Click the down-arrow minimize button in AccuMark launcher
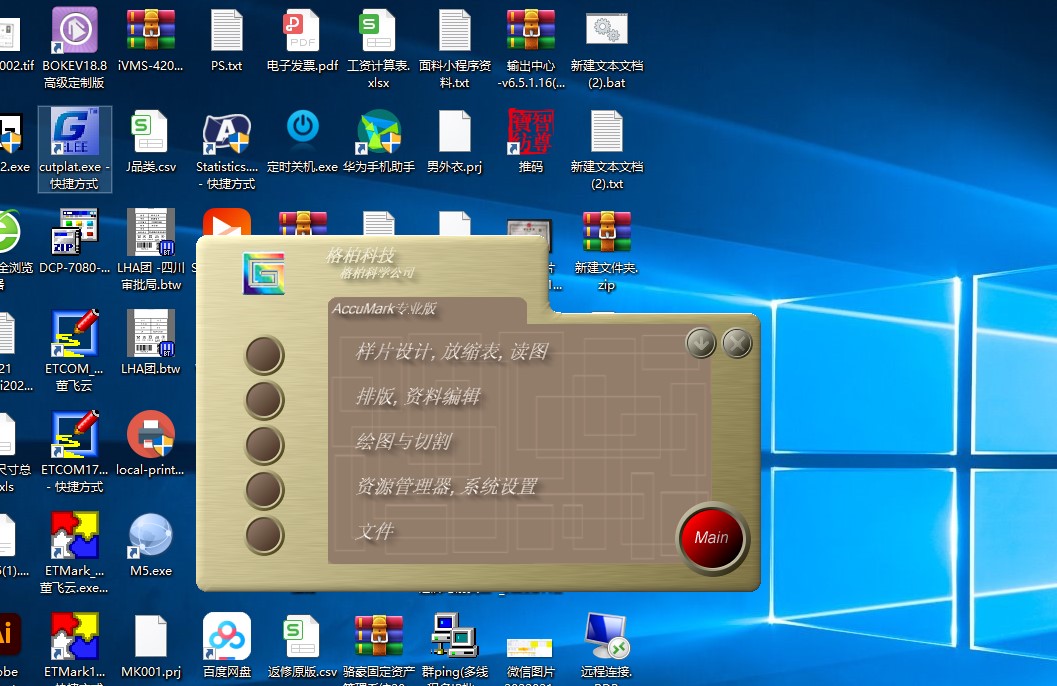The width and height of the screenshot is (1057, 686). [x=701, y=343]
